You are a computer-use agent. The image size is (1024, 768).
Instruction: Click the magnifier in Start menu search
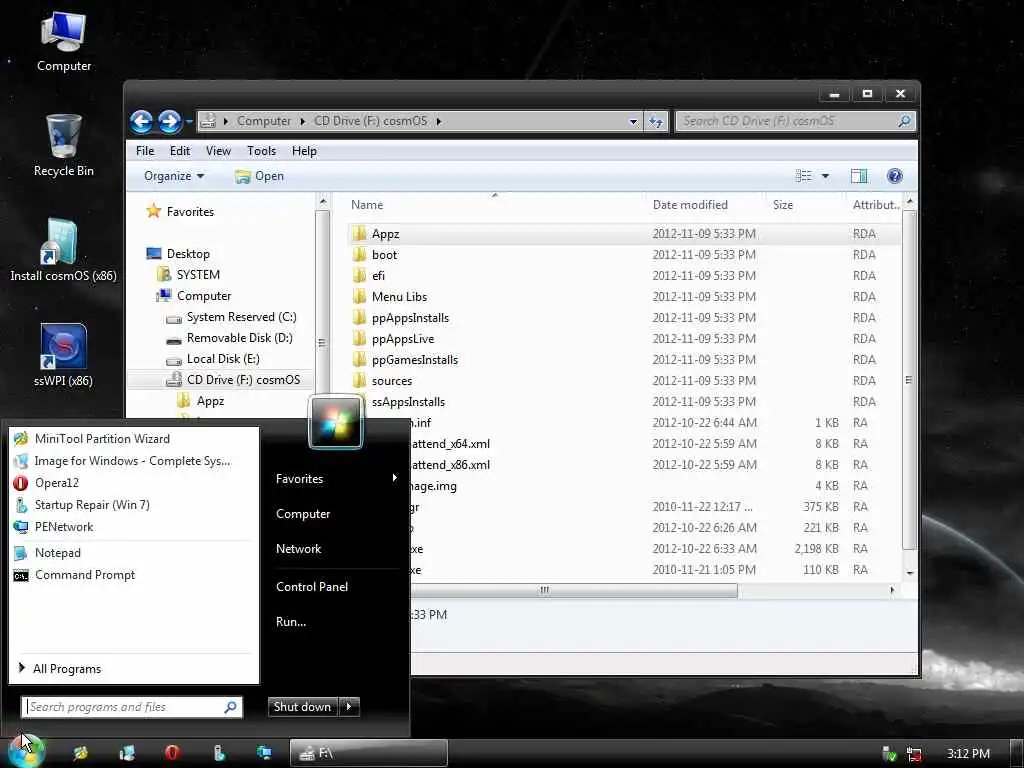231,707
